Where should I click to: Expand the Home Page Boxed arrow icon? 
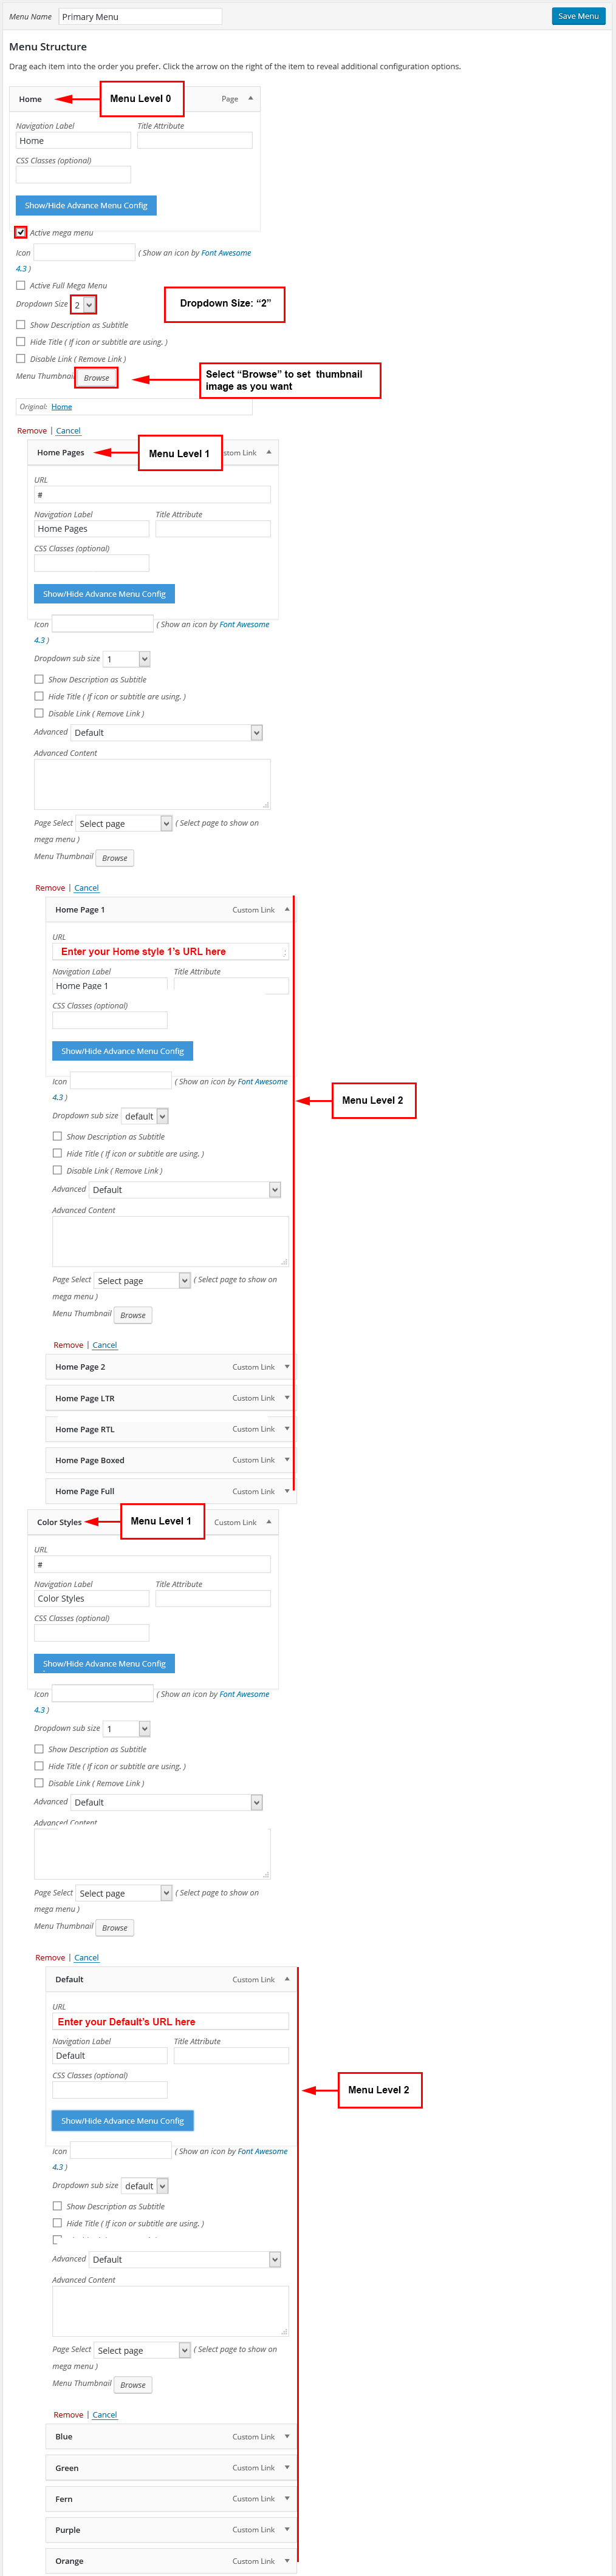287,1459
